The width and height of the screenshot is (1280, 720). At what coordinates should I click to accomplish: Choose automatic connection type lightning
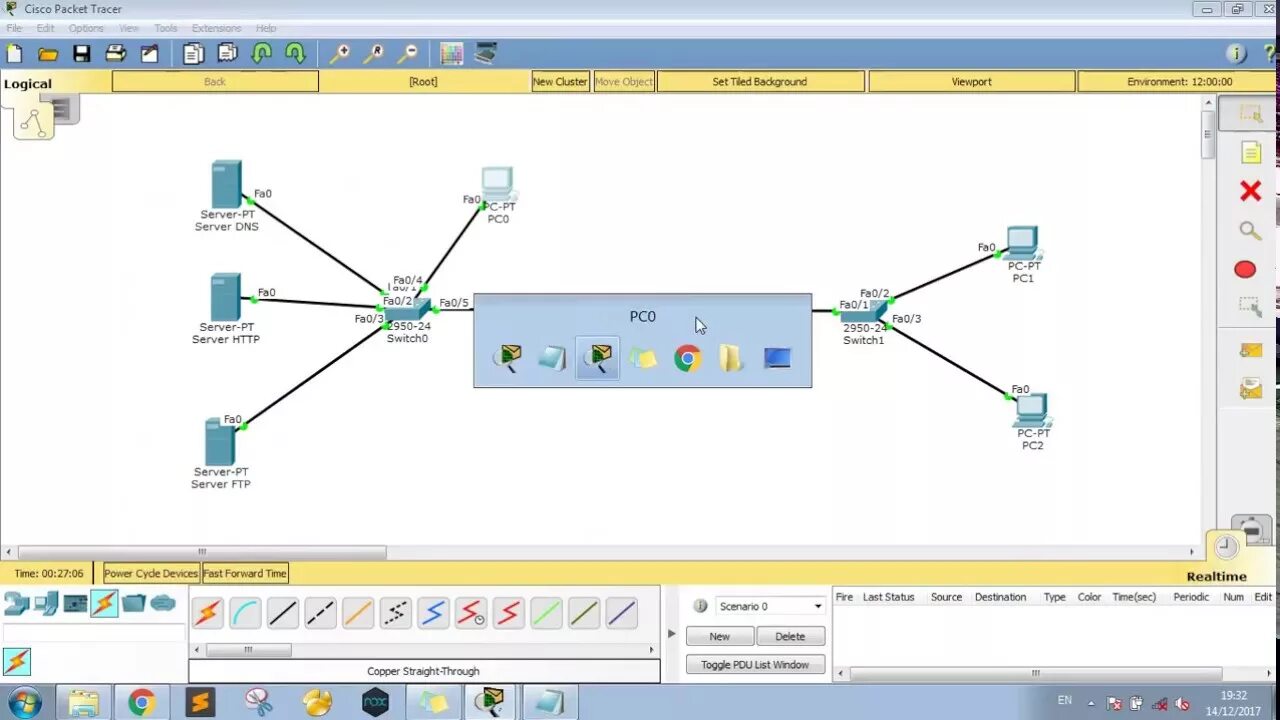click(x=208, y=613)
